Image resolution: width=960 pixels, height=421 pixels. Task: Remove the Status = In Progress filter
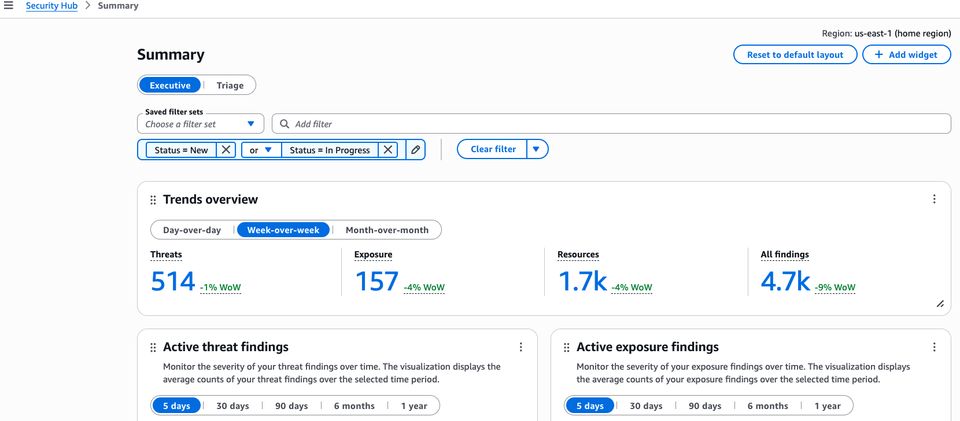coord(388,150)
